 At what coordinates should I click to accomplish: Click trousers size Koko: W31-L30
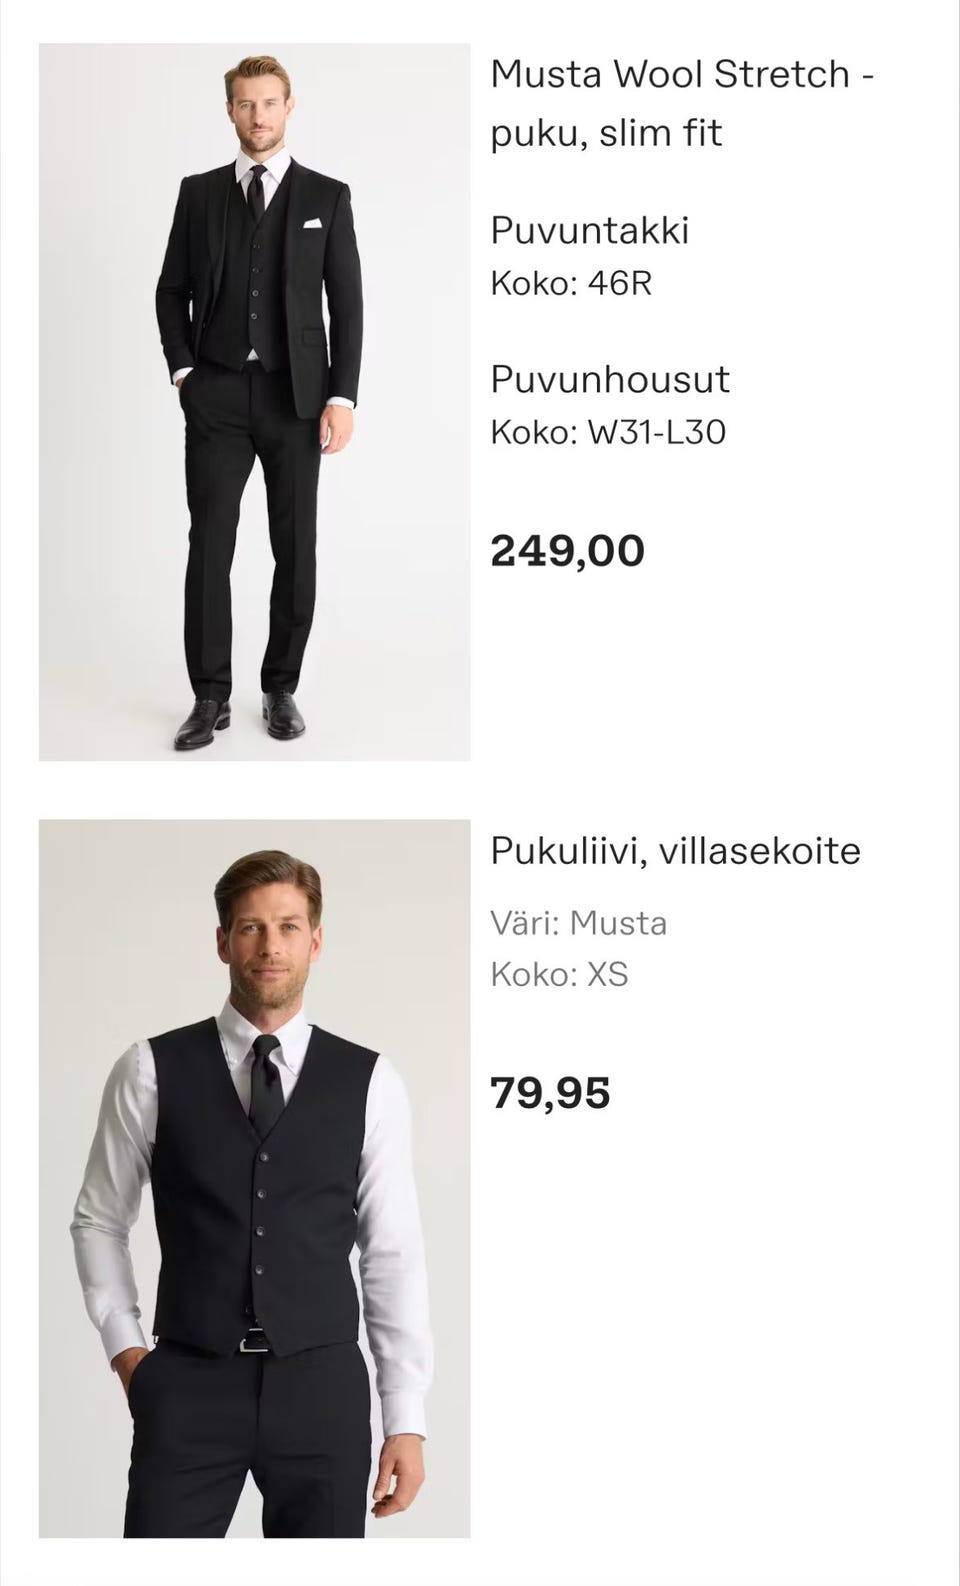click(607, 432)
